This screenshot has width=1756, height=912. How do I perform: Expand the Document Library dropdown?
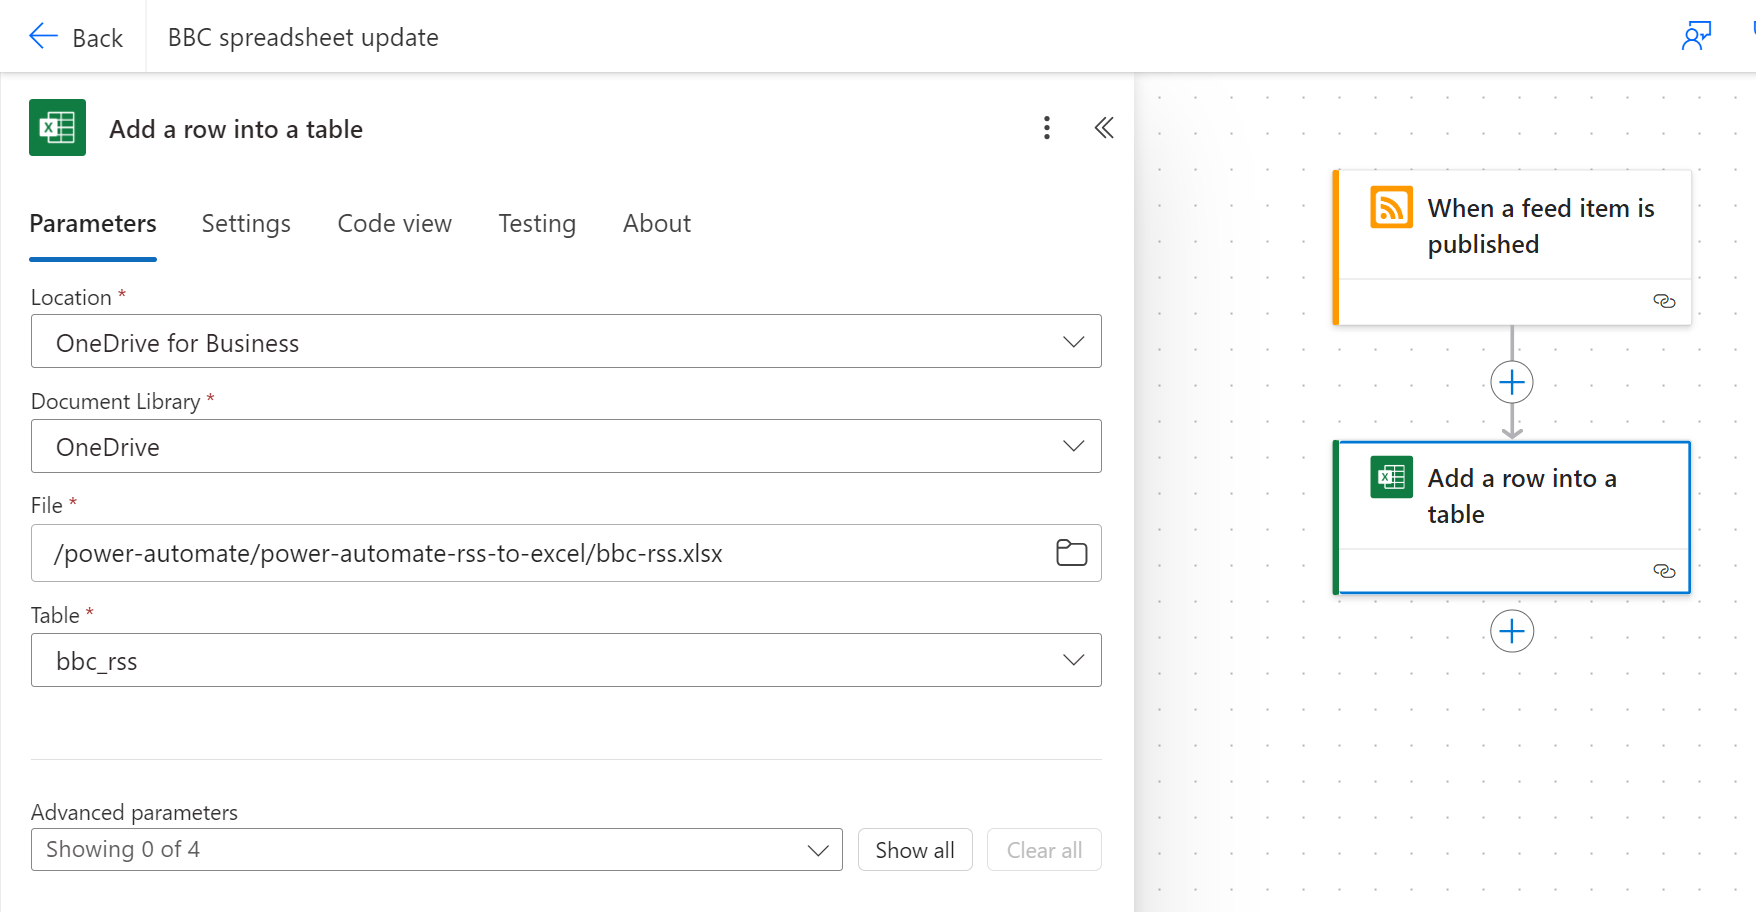tap(566, 446)
